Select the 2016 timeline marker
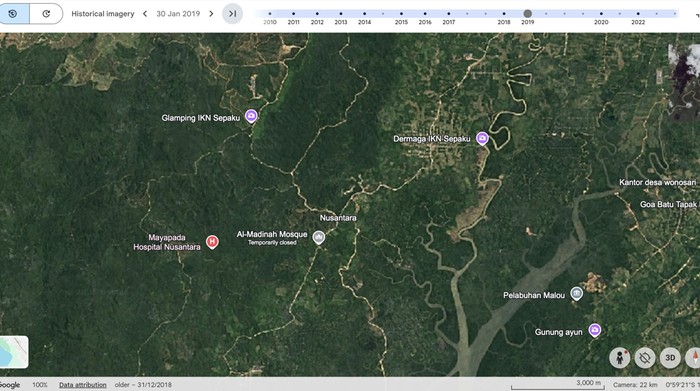Screen dimensions: 700x391 coord(425,14)
